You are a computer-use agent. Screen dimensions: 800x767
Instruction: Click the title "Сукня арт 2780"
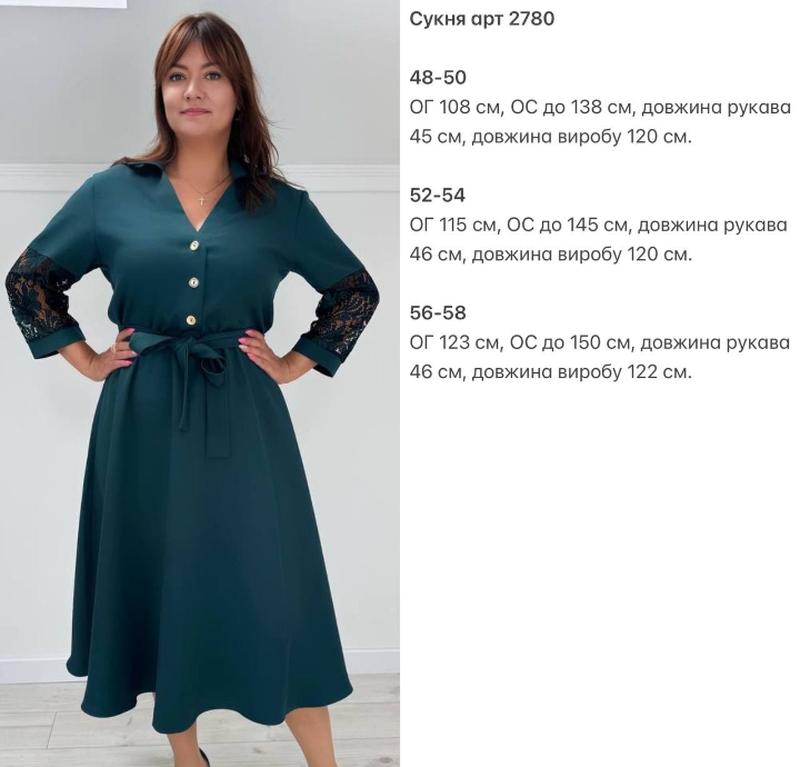[482, 19]
